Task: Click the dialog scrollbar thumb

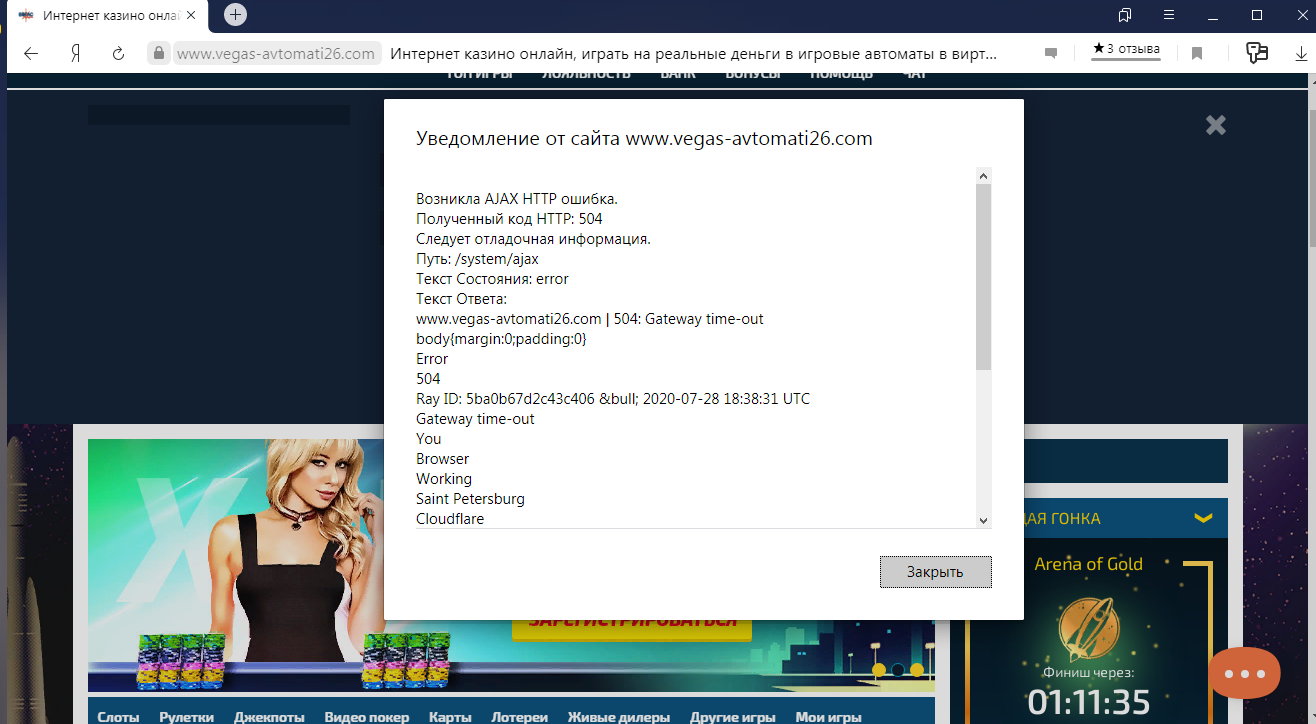Action: point(983,277)
